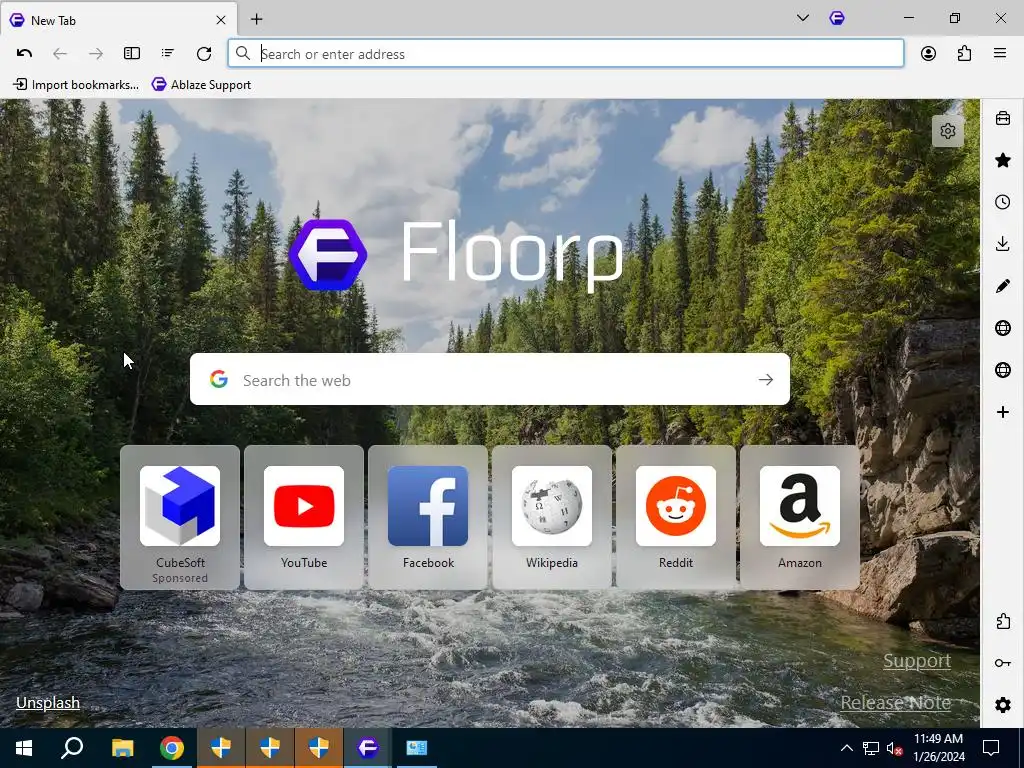Image resolution: width=1024 pixels, height=768 pixels.
Task: Open the Facebook shortcut tile
Action: pyautogui.click(x=428, y=517)
